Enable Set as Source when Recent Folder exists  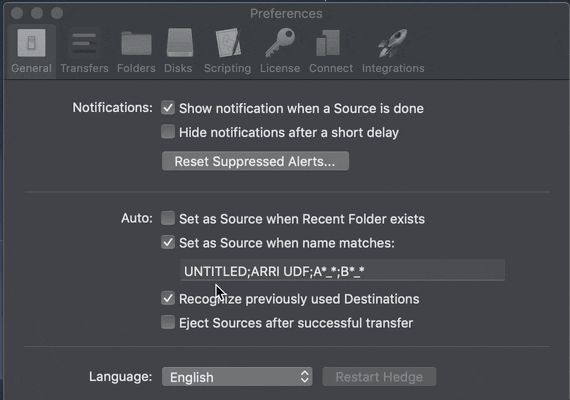point(168,219)
